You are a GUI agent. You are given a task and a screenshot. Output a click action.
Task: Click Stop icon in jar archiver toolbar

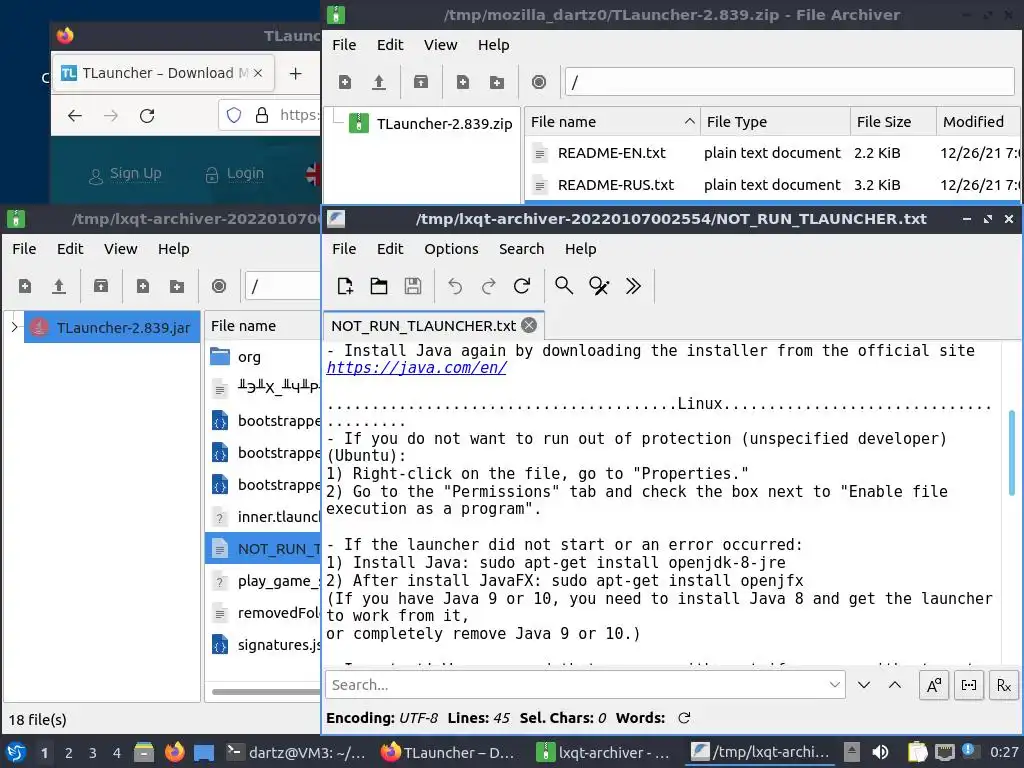coord(219,286)
